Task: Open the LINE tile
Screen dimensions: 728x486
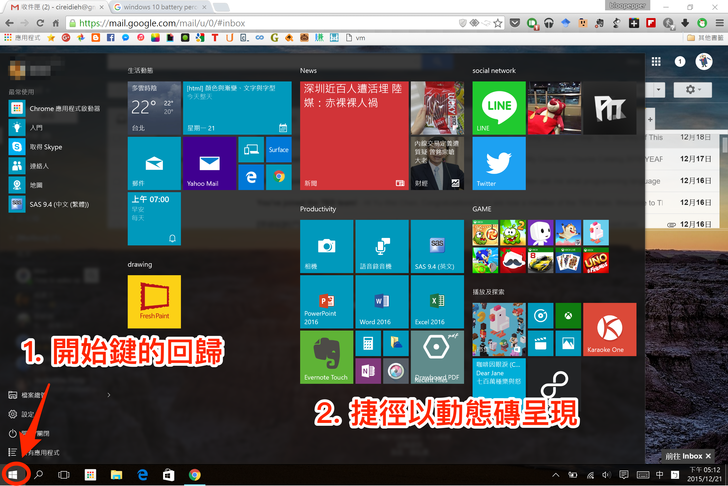Action: [x=499, y=108]
